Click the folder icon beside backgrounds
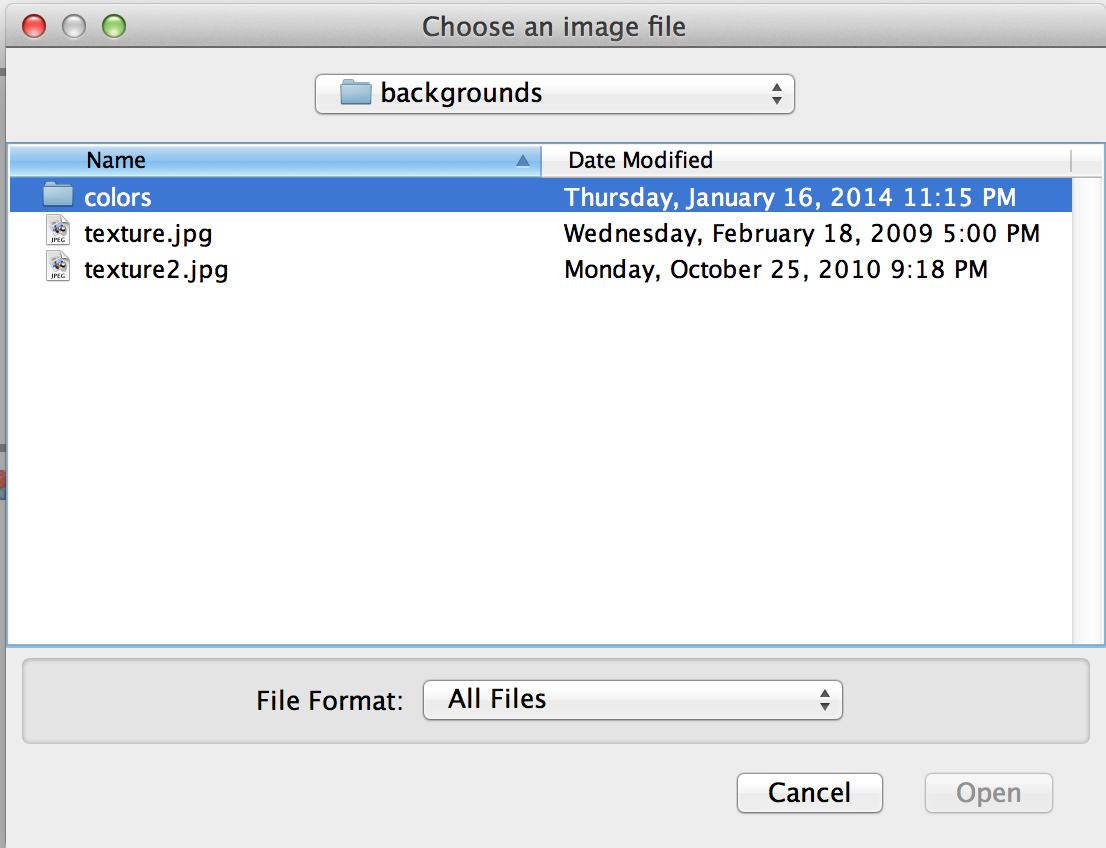This screenshot has height=848, width=1106. [356, 93]
